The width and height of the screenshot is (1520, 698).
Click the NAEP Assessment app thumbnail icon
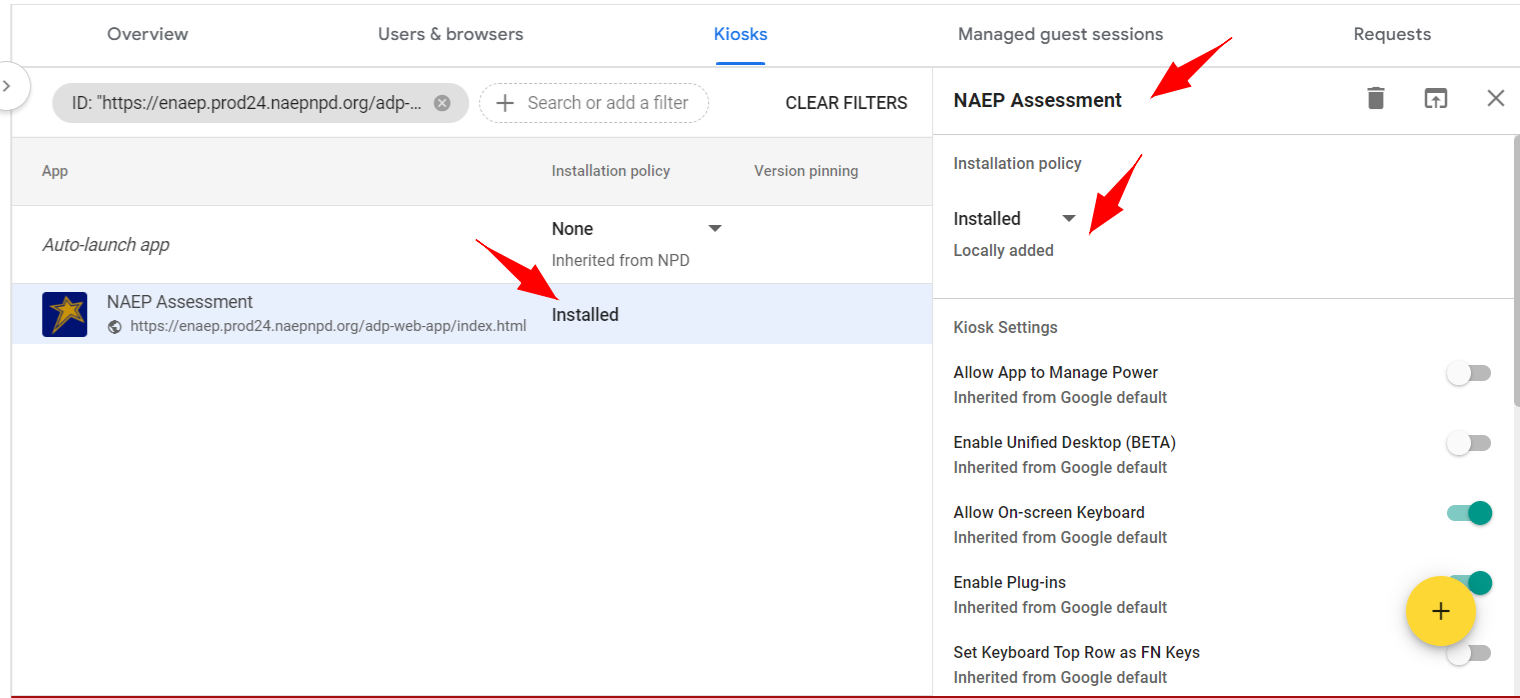click(x=64, y=311)
